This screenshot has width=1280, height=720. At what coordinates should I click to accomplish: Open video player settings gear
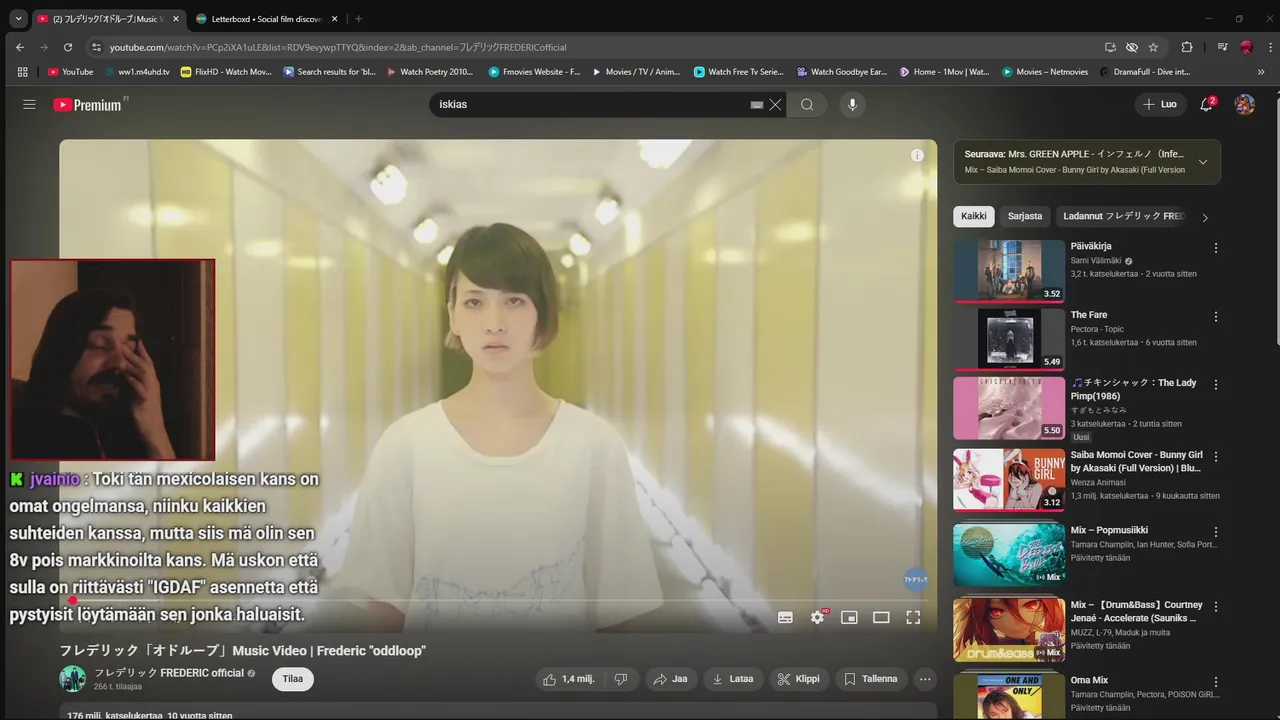pos(817,617)
